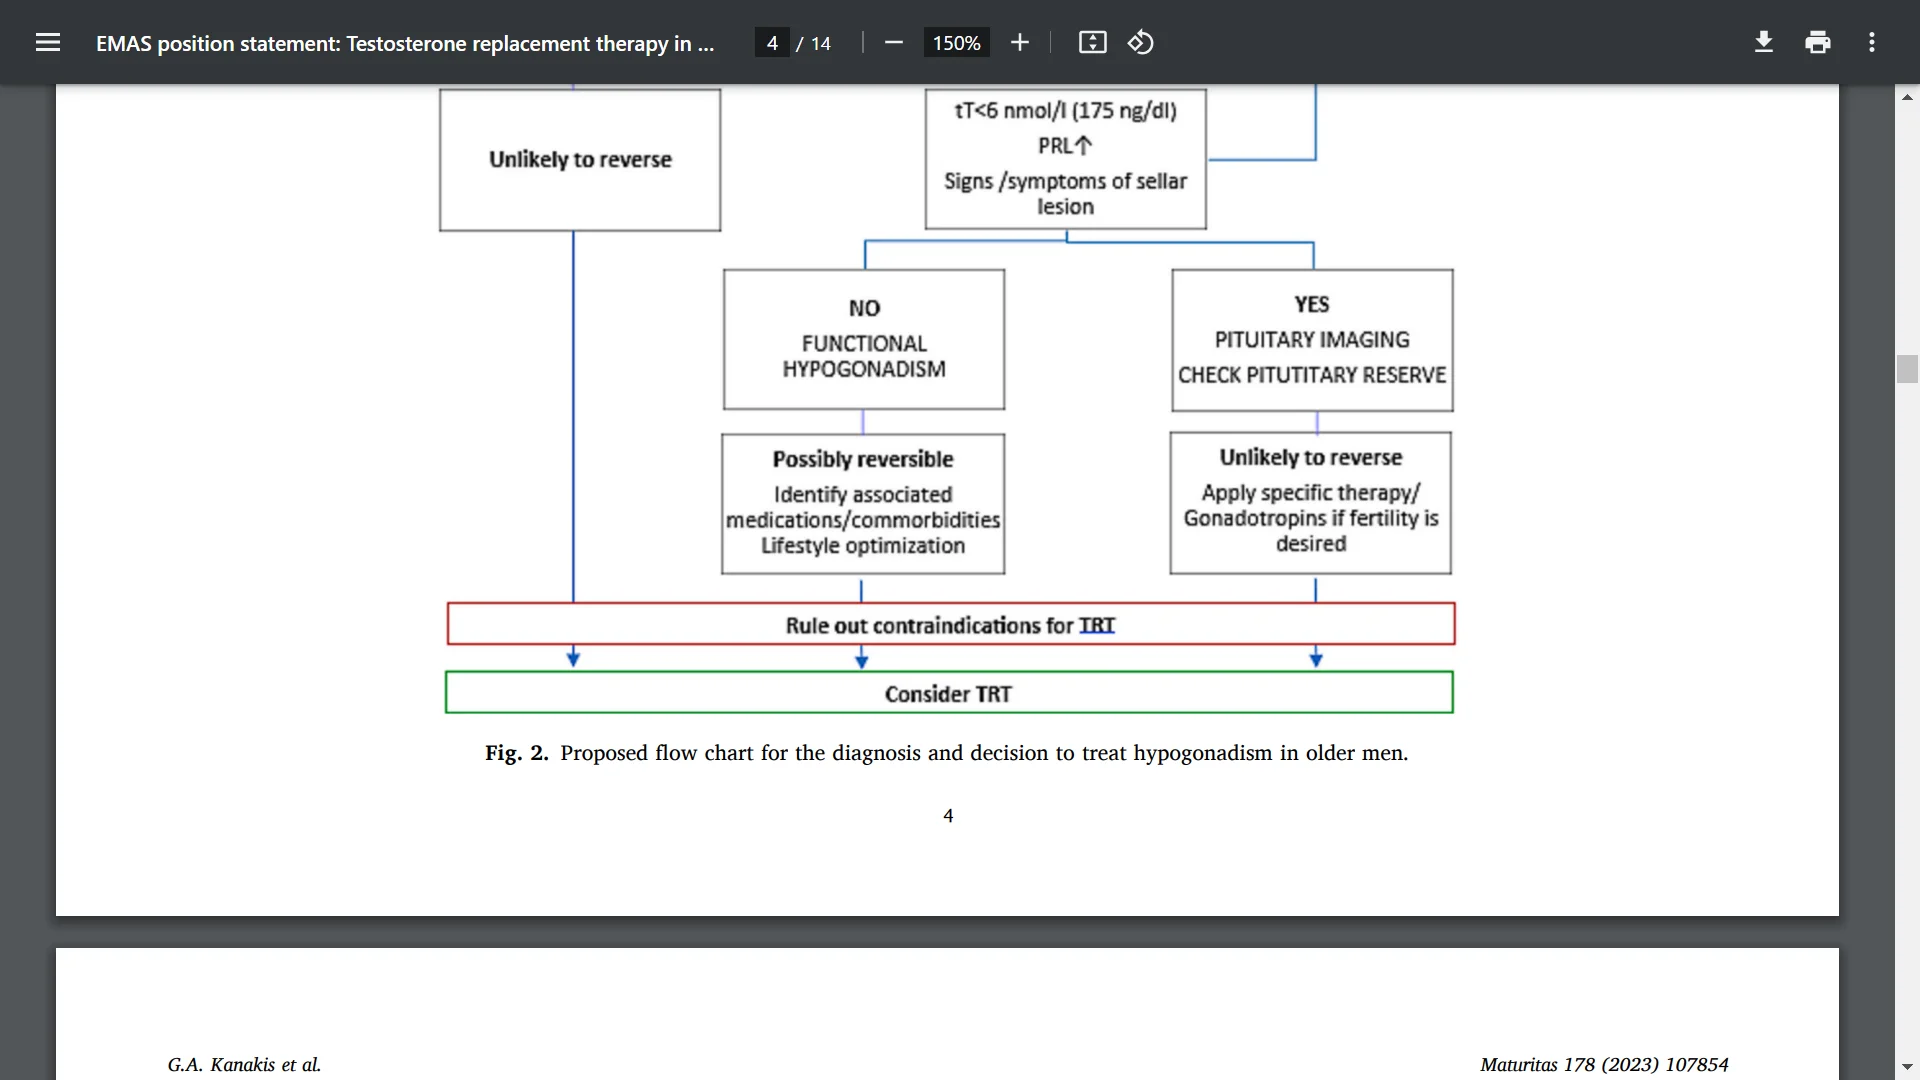The image size is (1920, 1080).
Task: Click 'Rule out contraindications for TRT' text
Action: click(x=950, y=625)
